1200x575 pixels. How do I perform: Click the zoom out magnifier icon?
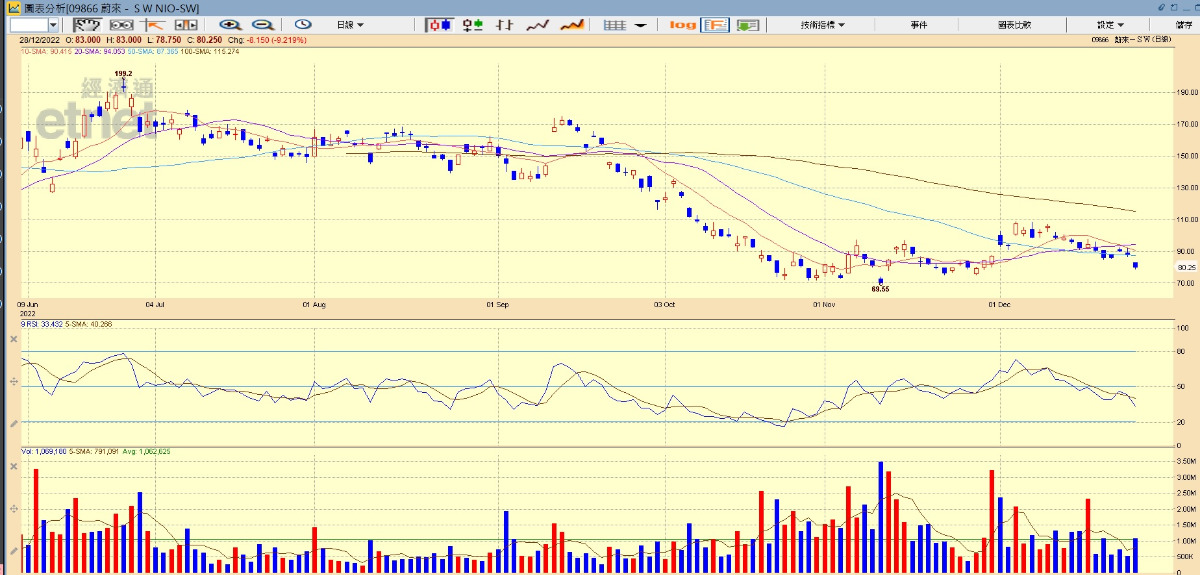point(262,24)
